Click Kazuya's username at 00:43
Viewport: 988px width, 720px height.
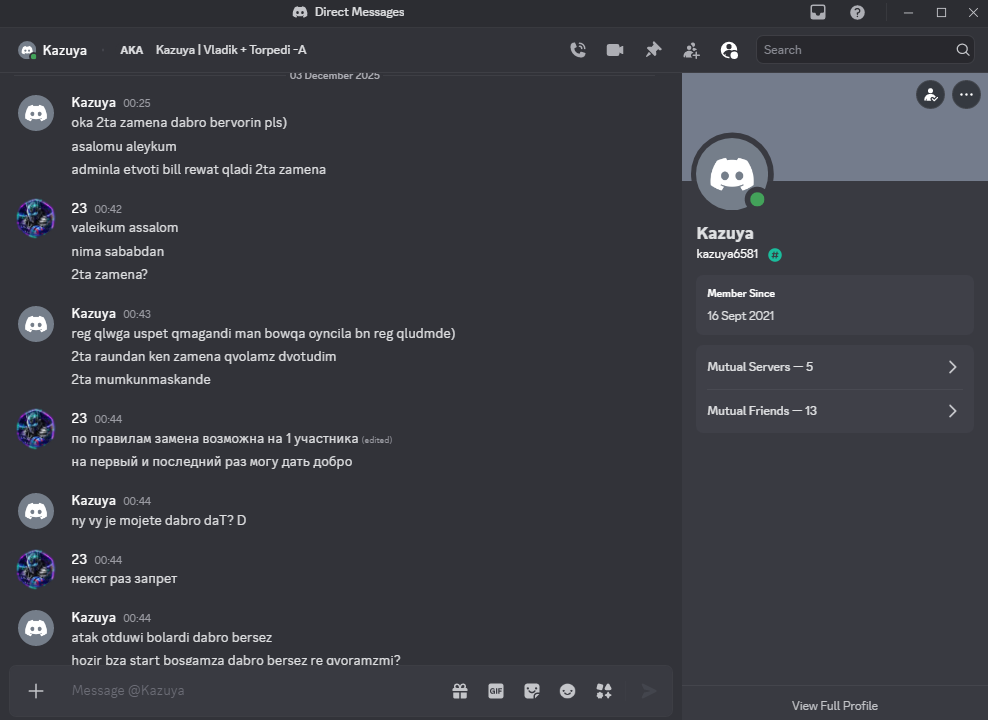[93, 313]
